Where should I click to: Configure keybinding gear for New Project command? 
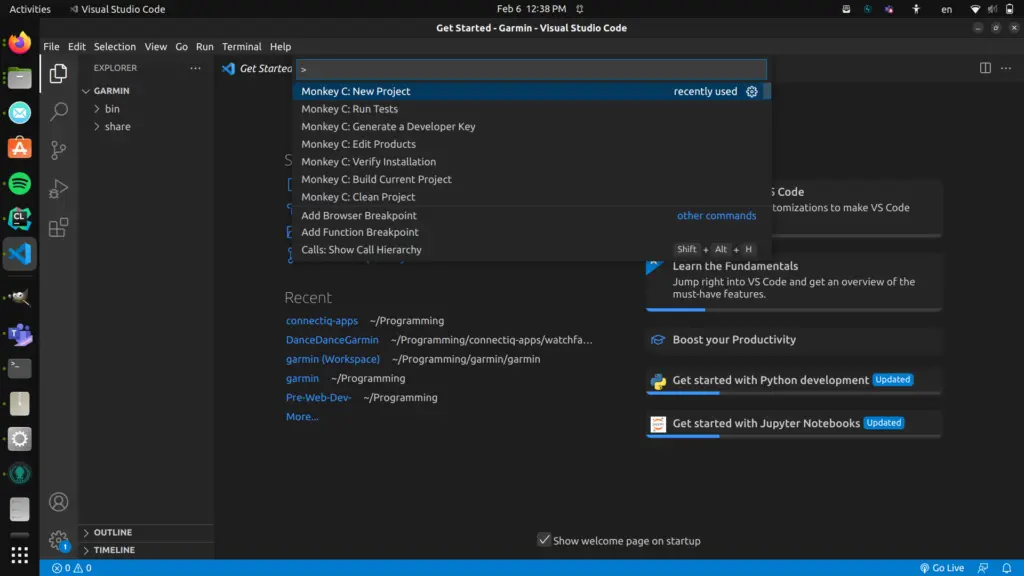point(752,91)
